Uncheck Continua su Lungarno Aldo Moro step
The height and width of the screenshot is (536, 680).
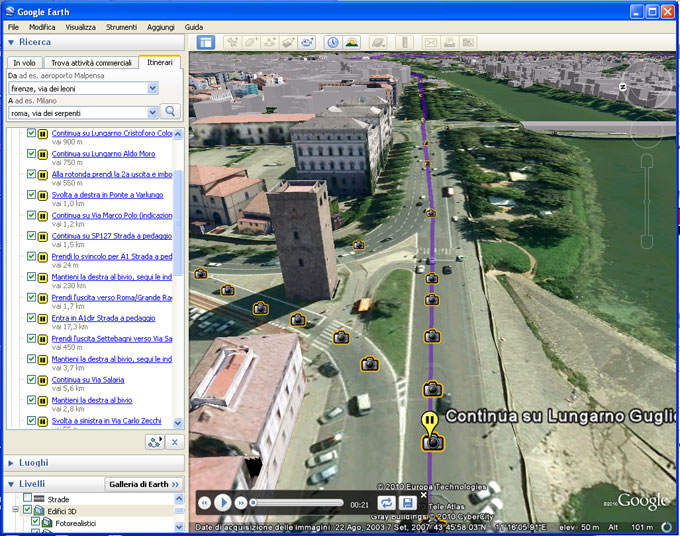coord(31,153)
